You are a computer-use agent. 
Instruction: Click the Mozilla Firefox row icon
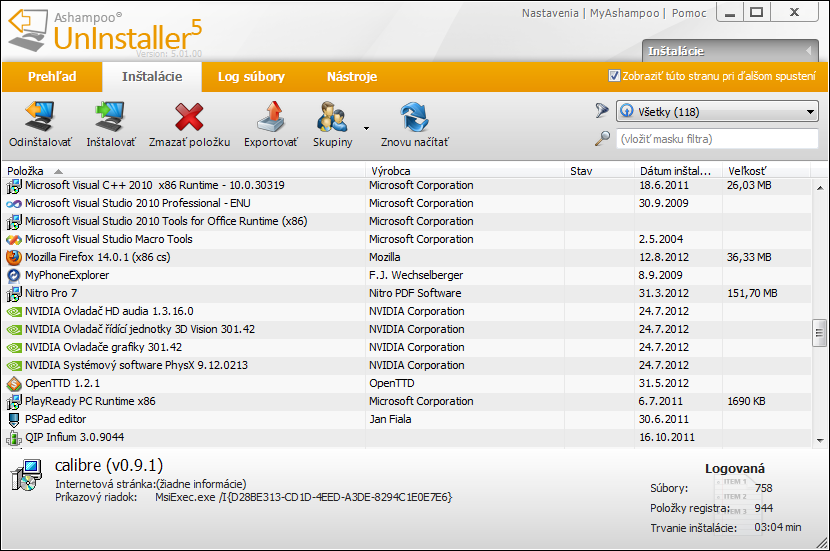(x=14, y=257)
